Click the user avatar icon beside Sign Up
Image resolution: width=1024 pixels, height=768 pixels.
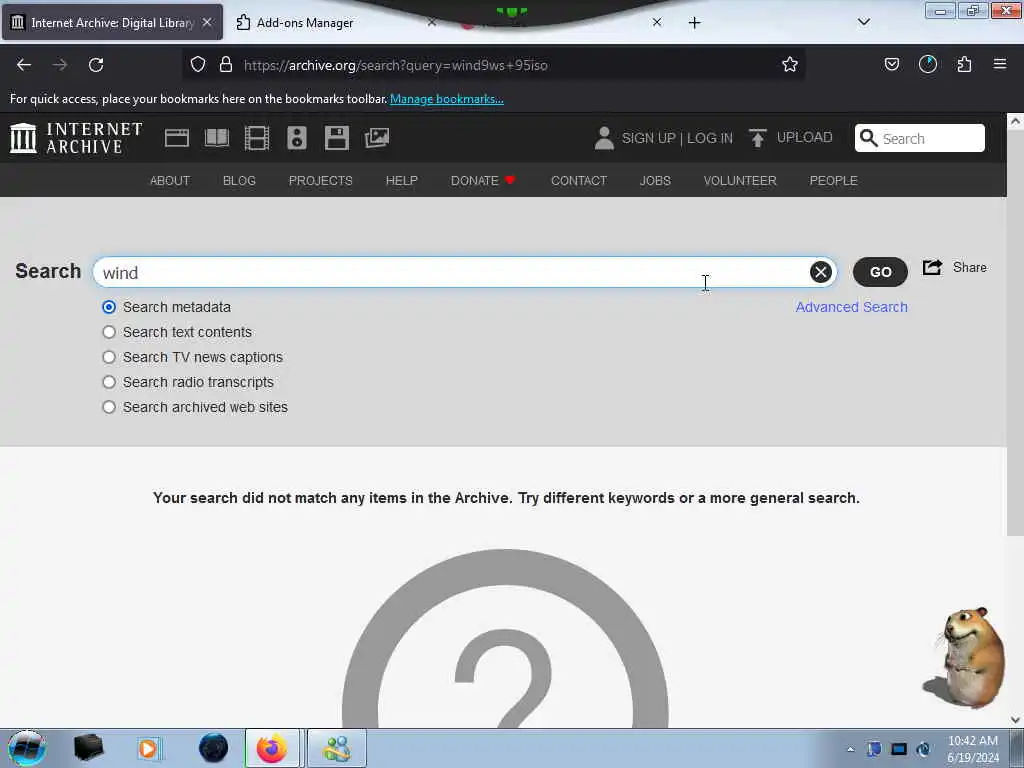coord(604,138)
